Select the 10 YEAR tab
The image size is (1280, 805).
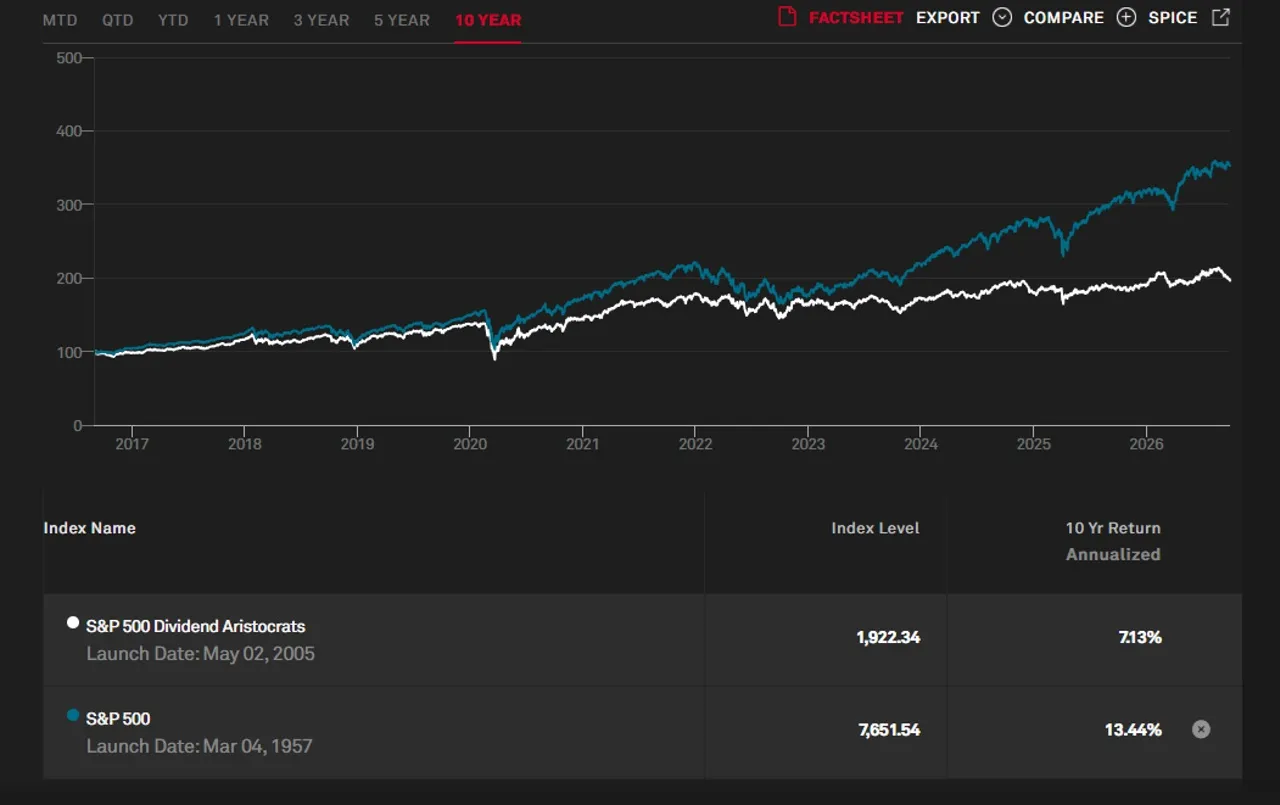(488, 20)
